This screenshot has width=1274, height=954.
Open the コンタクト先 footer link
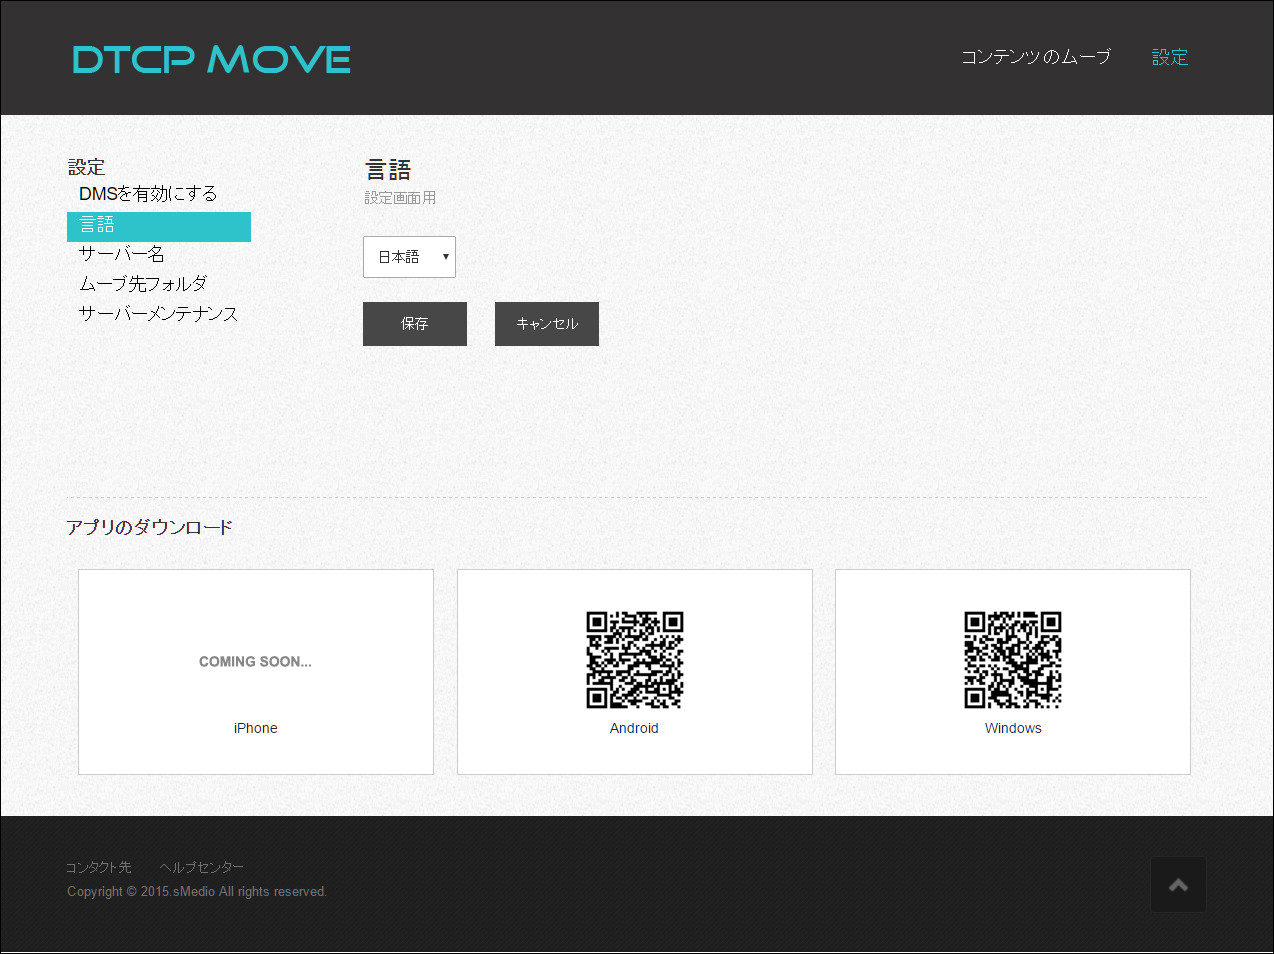pyautogui.click(x=97, y=867)
